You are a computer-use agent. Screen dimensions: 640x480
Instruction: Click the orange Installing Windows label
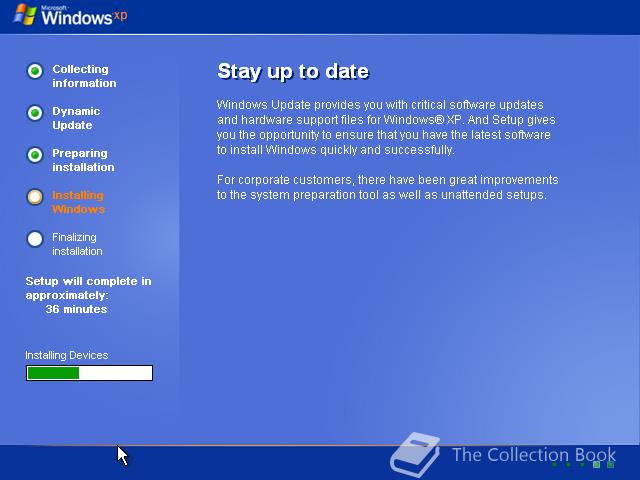pyautogui.click(x=78, y=202)
